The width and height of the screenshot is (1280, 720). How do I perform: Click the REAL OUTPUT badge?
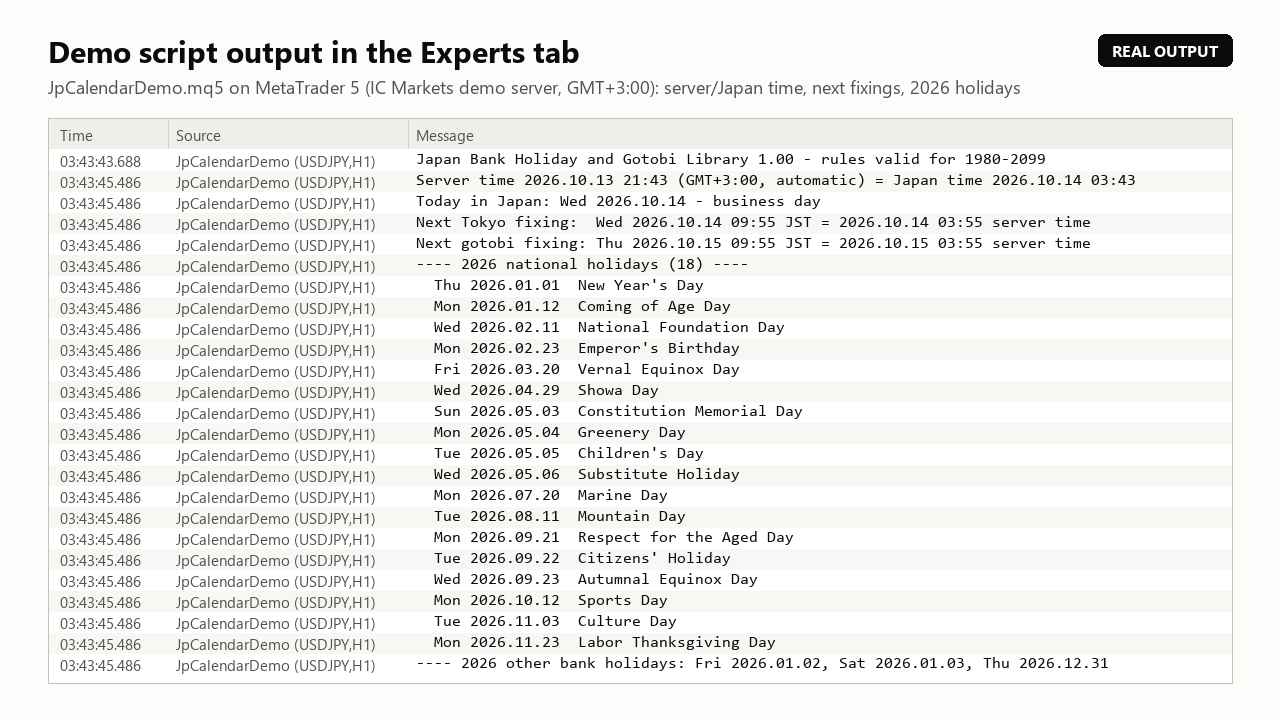(1165, 51)
